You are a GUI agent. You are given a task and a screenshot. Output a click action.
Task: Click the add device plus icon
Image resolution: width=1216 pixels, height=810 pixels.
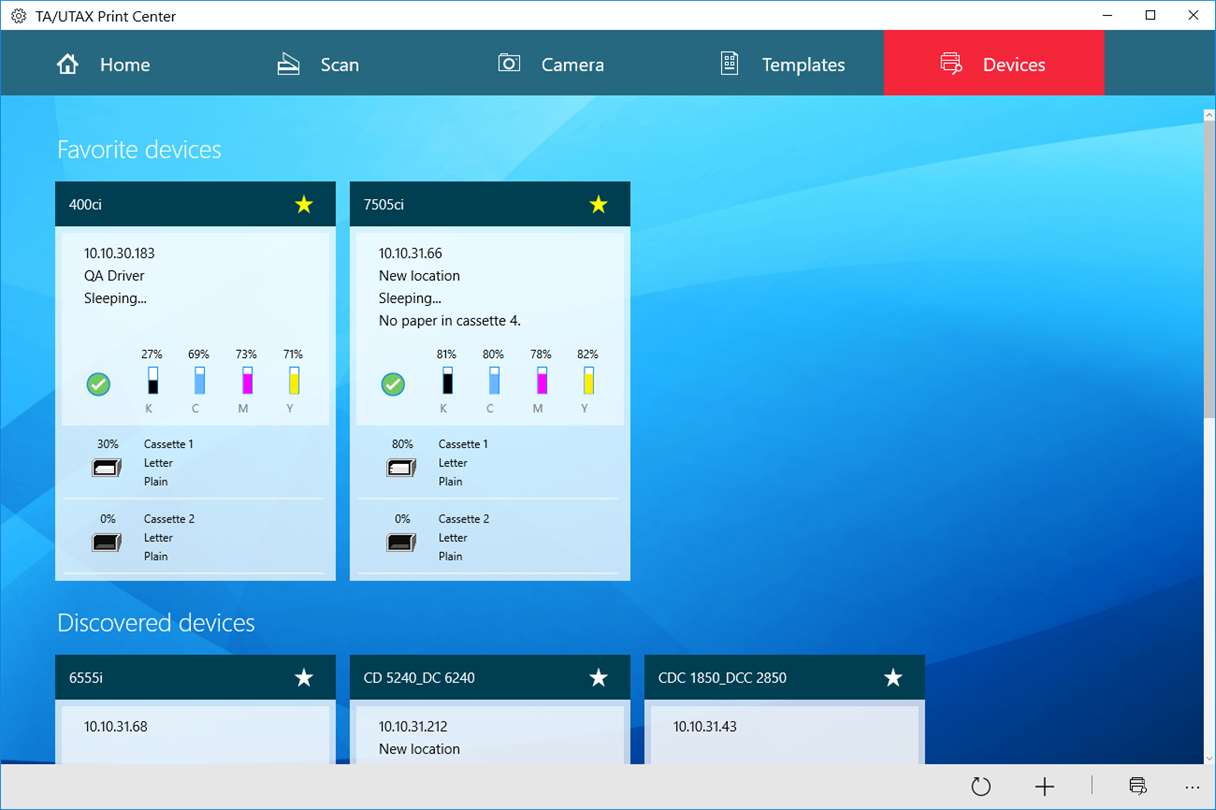(x=1044, y=787)
